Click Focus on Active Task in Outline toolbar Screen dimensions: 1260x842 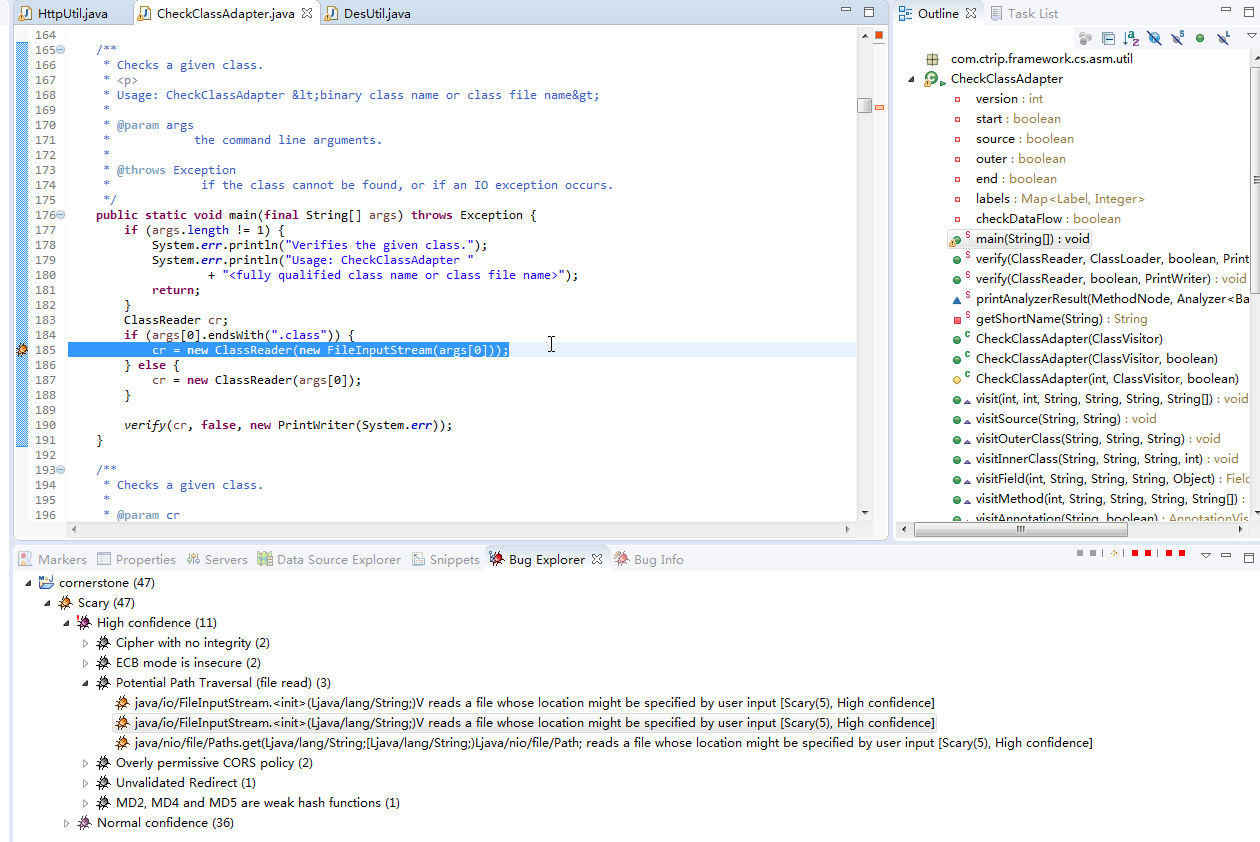point(1085,38)
